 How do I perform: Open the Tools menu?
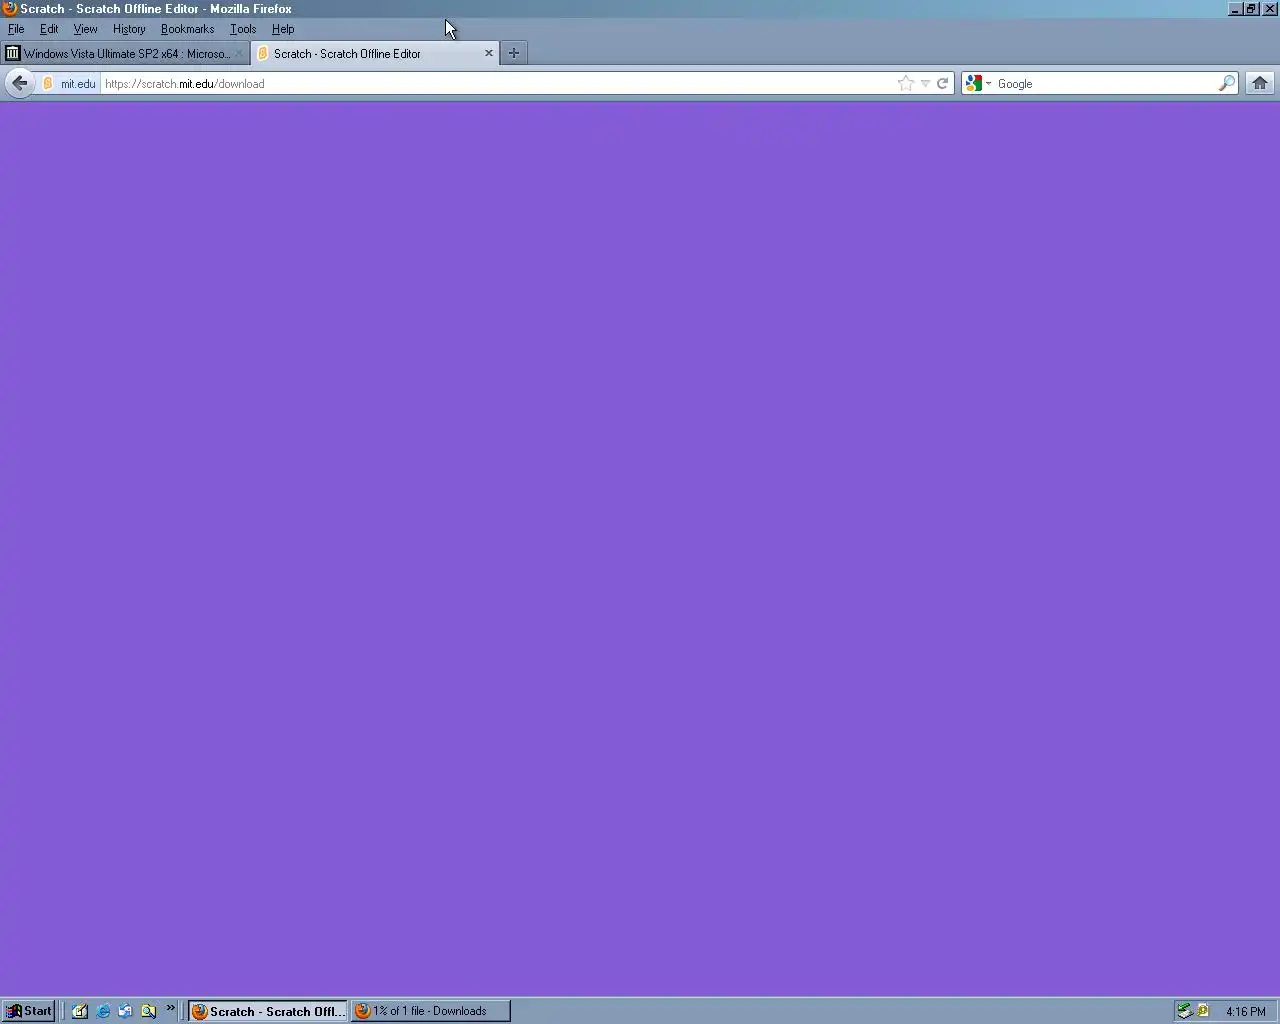tap(243, 29)
